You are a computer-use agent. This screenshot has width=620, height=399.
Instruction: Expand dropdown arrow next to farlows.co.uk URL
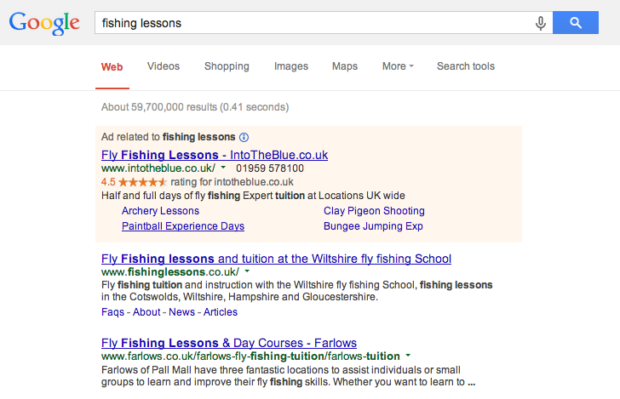[x=408, y=356]
